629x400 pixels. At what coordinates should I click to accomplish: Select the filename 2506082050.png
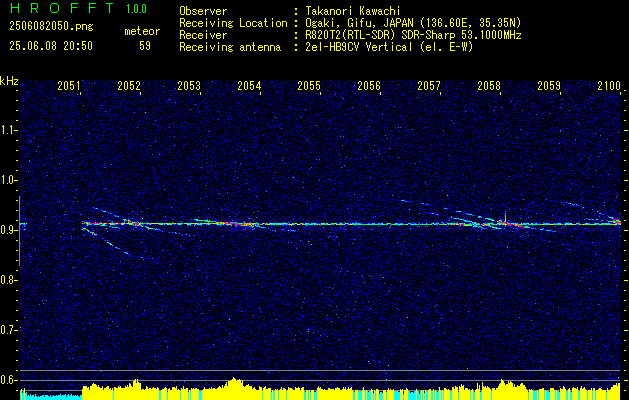[x=51, y=27]
